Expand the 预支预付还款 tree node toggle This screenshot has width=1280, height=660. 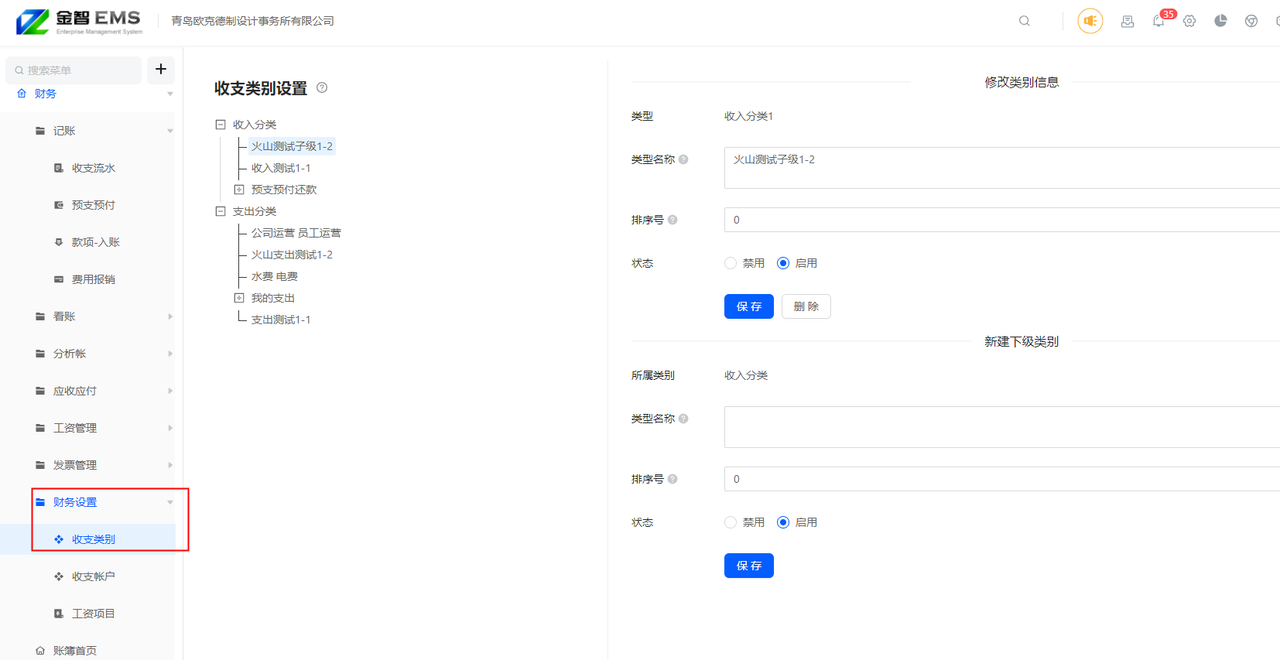coord(239,189)
